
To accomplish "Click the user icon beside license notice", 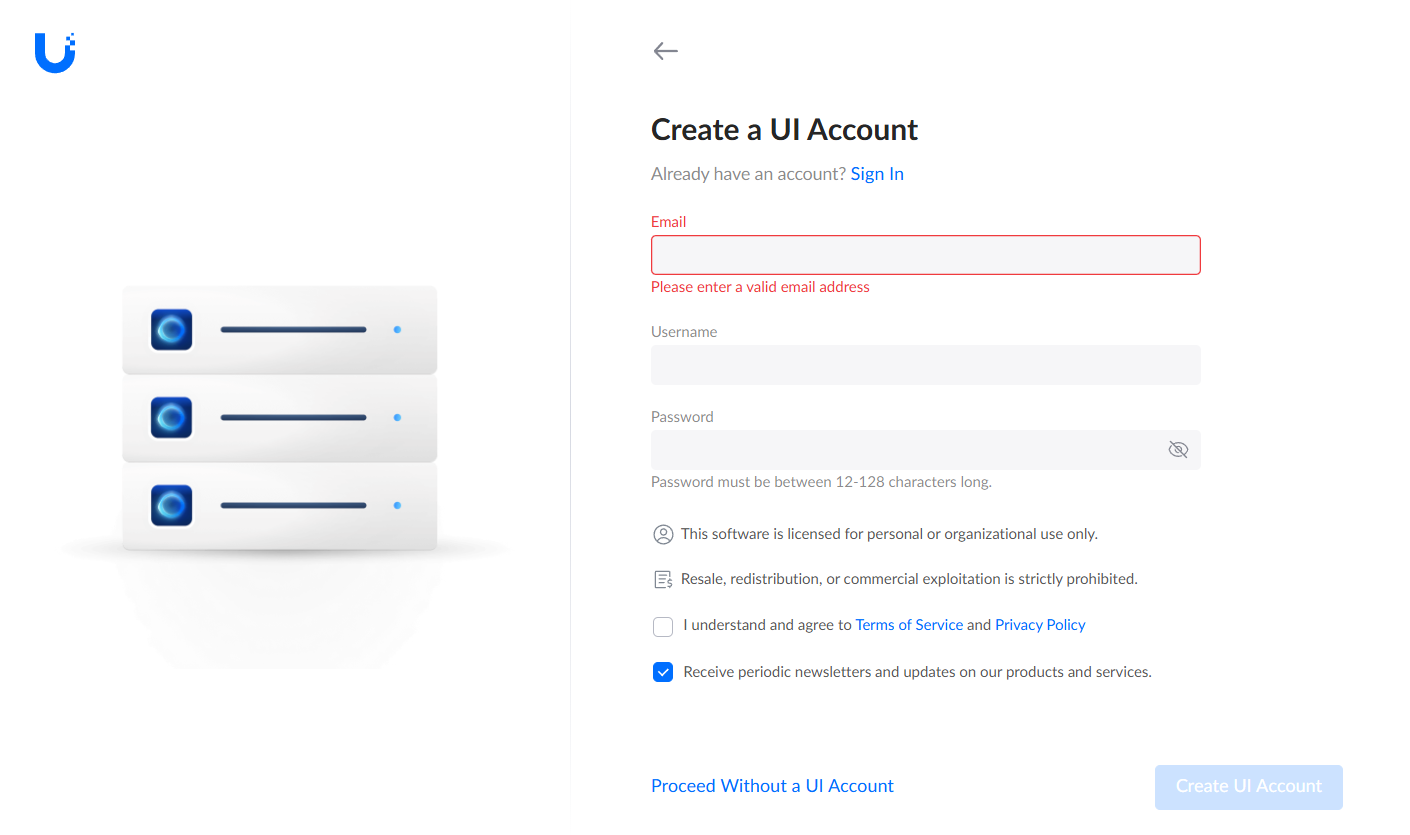I will pyautogui.click(x=663, y=534).
